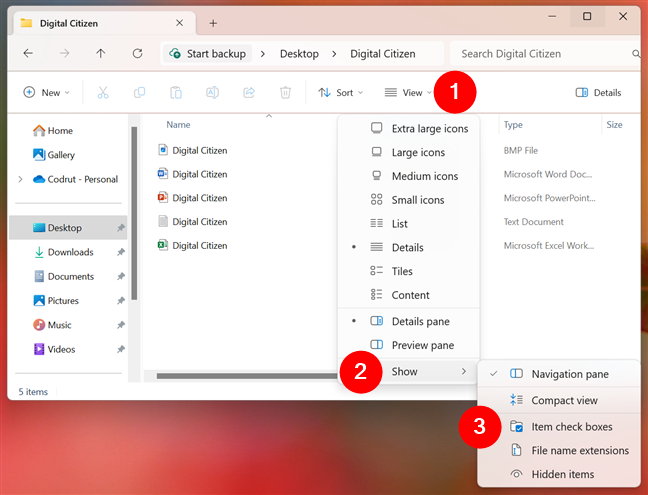Click pin icon beside Videos
The image size is (648, 495).
[x=121, y=350]
